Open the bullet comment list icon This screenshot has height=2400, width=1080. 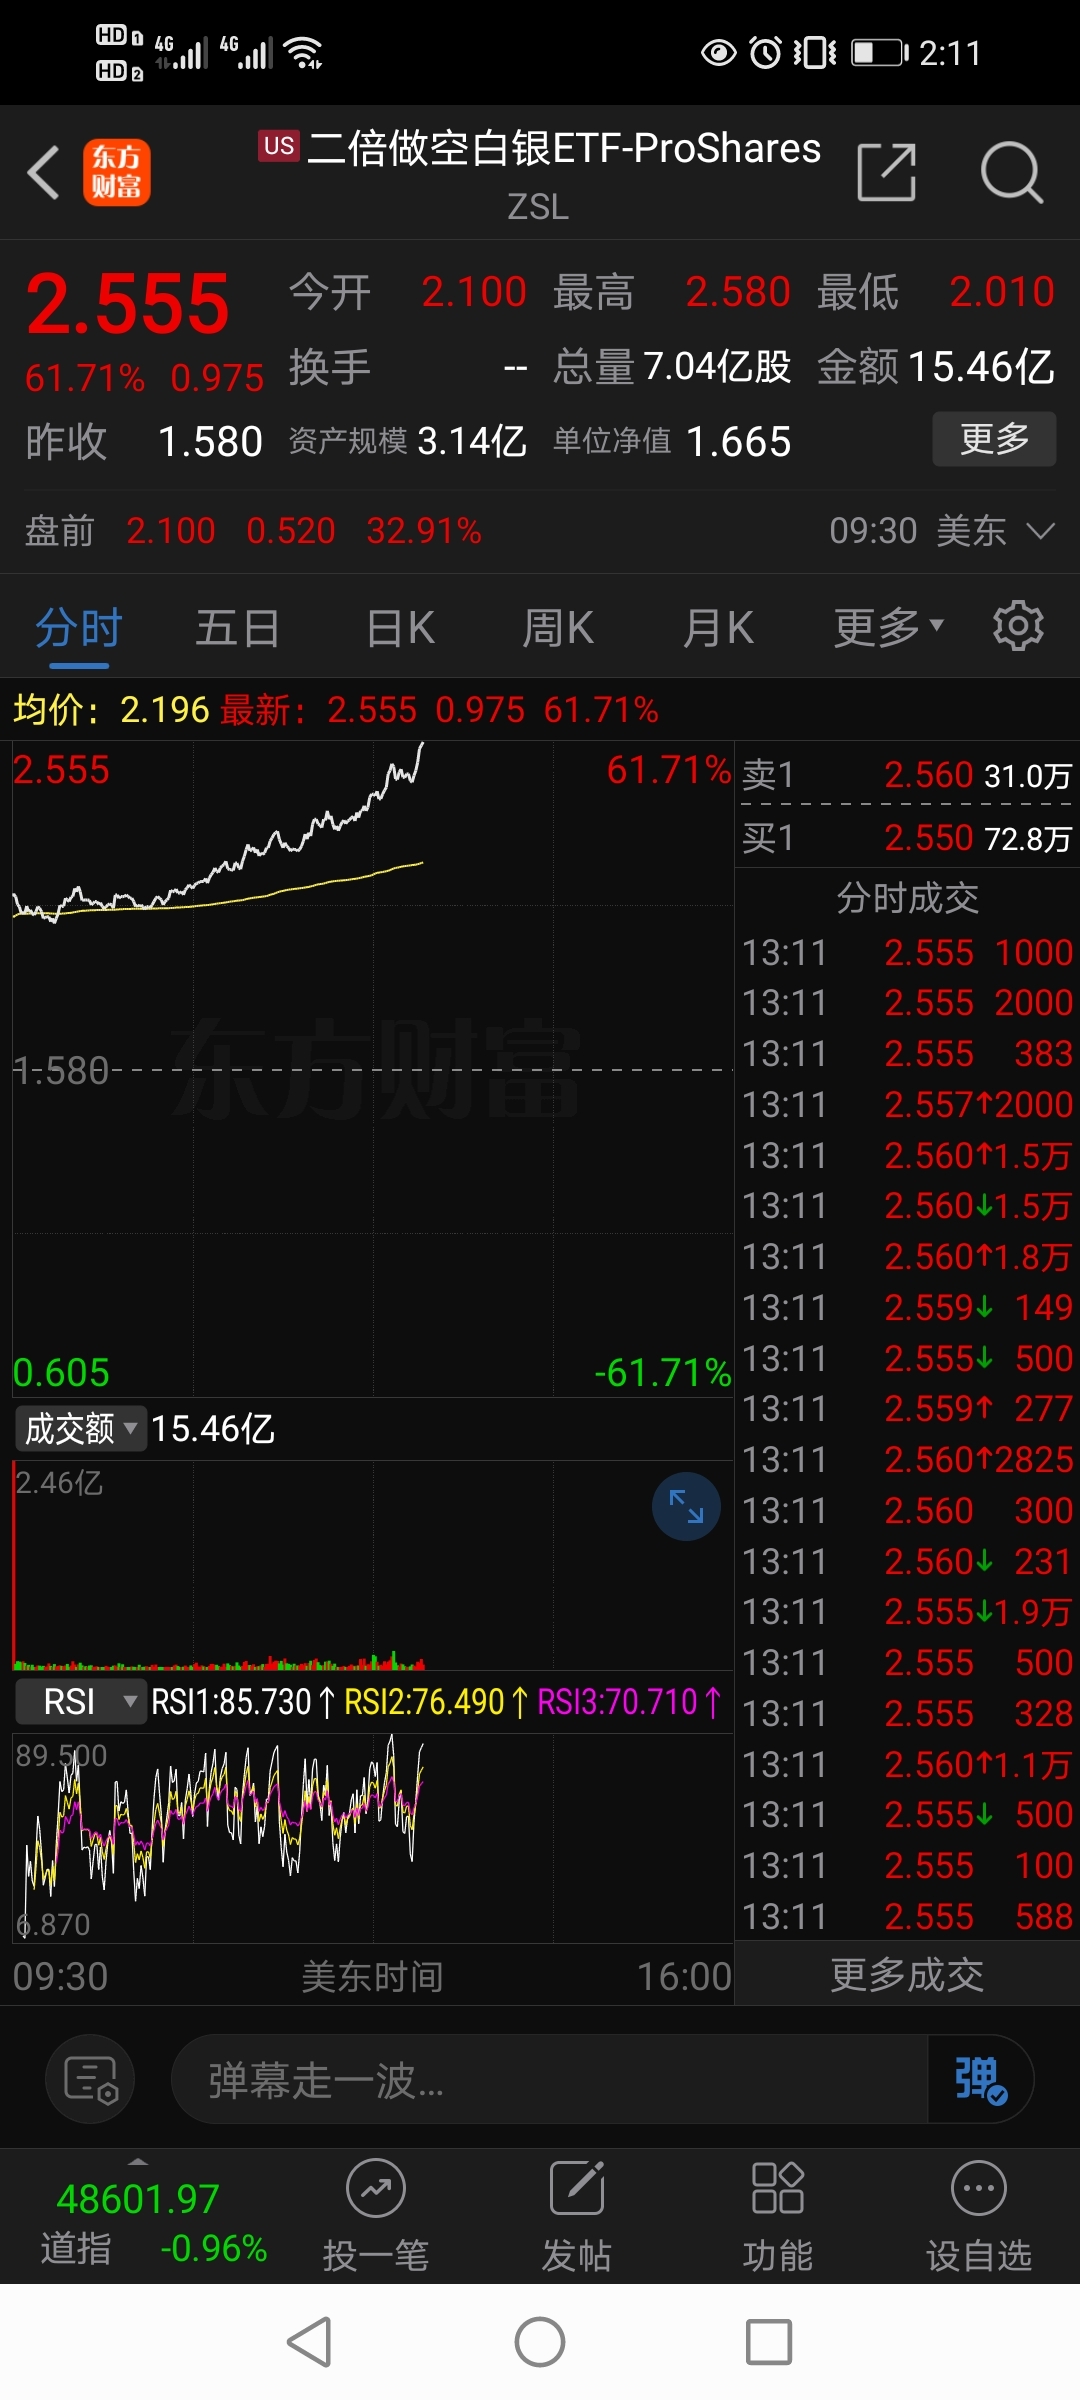(x=91, y=2080)
